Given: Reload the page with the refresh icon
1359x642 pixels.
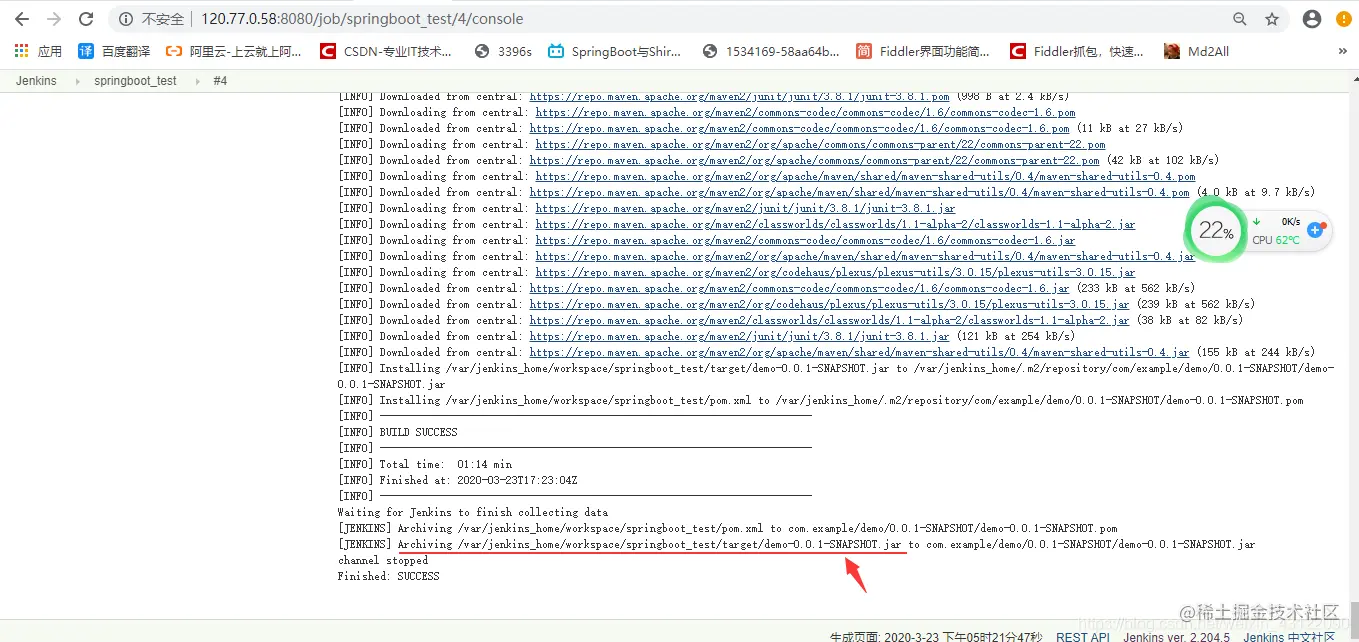Looking at the screenshot, I should pyautogui.click(x=86, y=19).
